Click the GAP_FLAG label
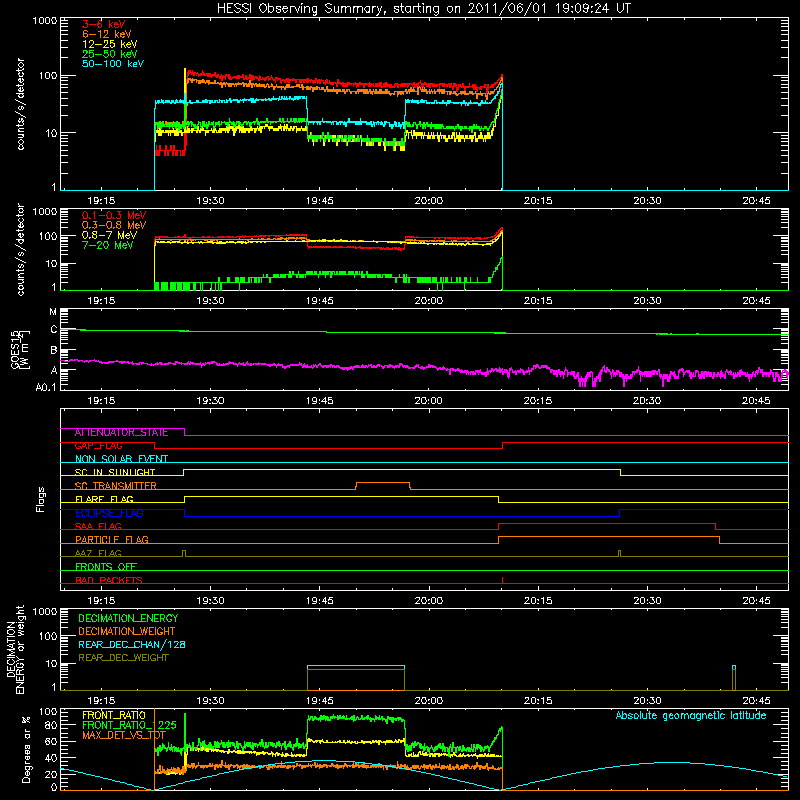800x800 pixels. [98, 445]
